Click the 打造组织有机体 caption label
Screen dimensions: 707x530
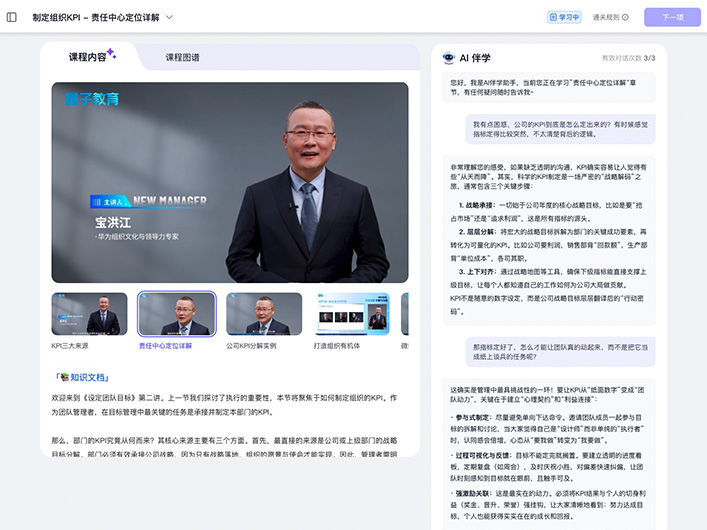coord(337,346)
